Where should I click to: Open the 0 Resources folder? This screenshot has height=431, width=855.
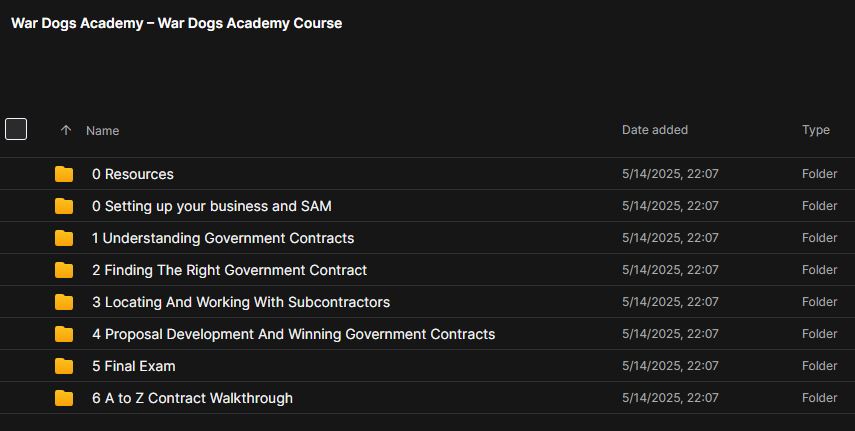133,174
